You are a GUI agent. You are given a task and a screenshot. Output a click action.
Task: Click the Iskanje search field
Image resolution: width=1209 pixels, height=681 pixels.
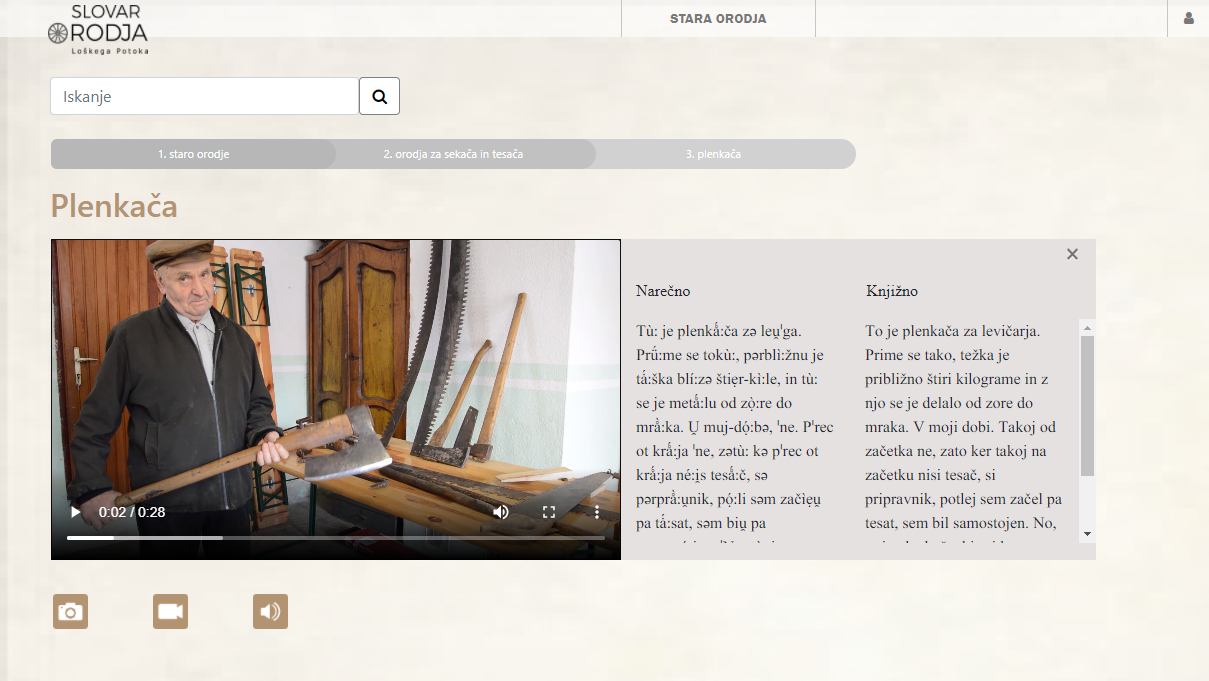[205, 96]
